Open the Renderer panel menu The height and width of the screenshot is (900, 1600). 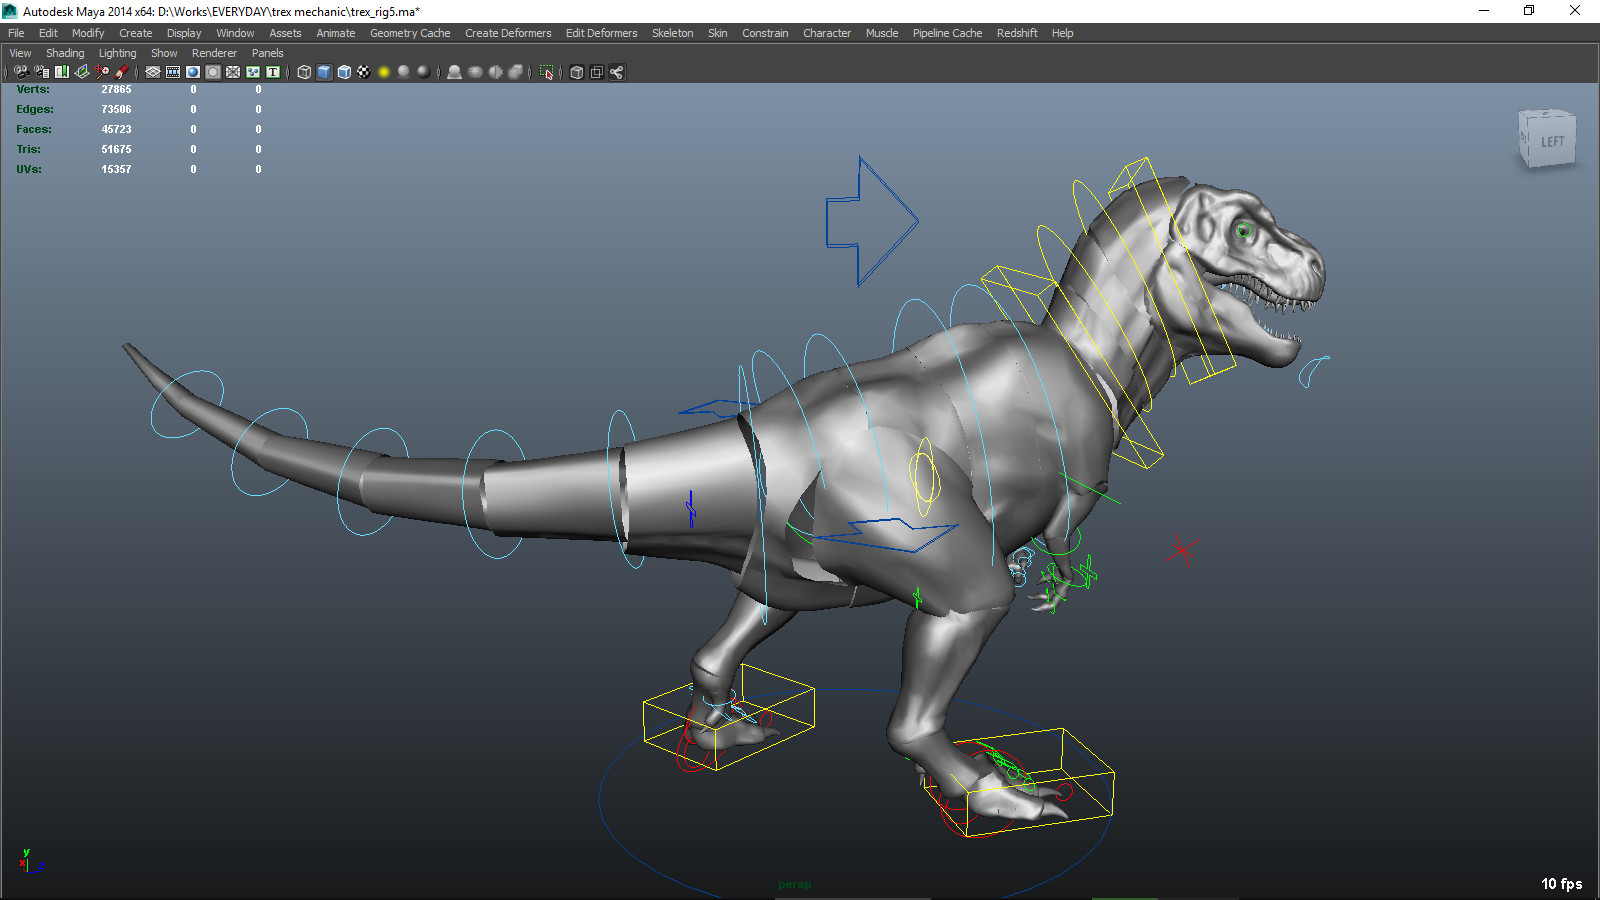tap(214, 52)
